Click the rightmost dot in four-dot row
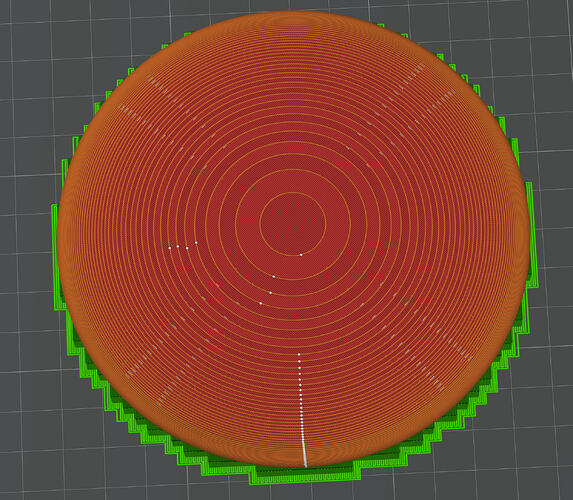Image resolution: width=573 pixels, height=500 pixels. 196,242
